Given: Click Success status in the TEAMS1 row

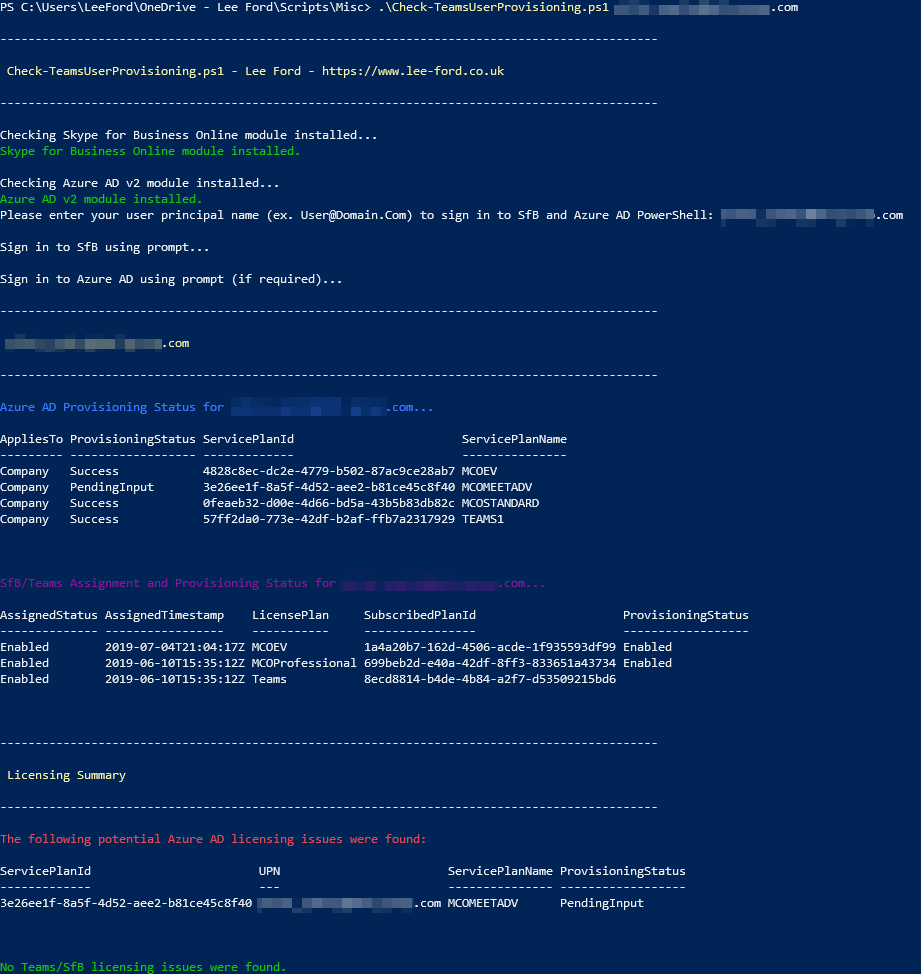Looking at the screenshot, I should coord(94,519).
